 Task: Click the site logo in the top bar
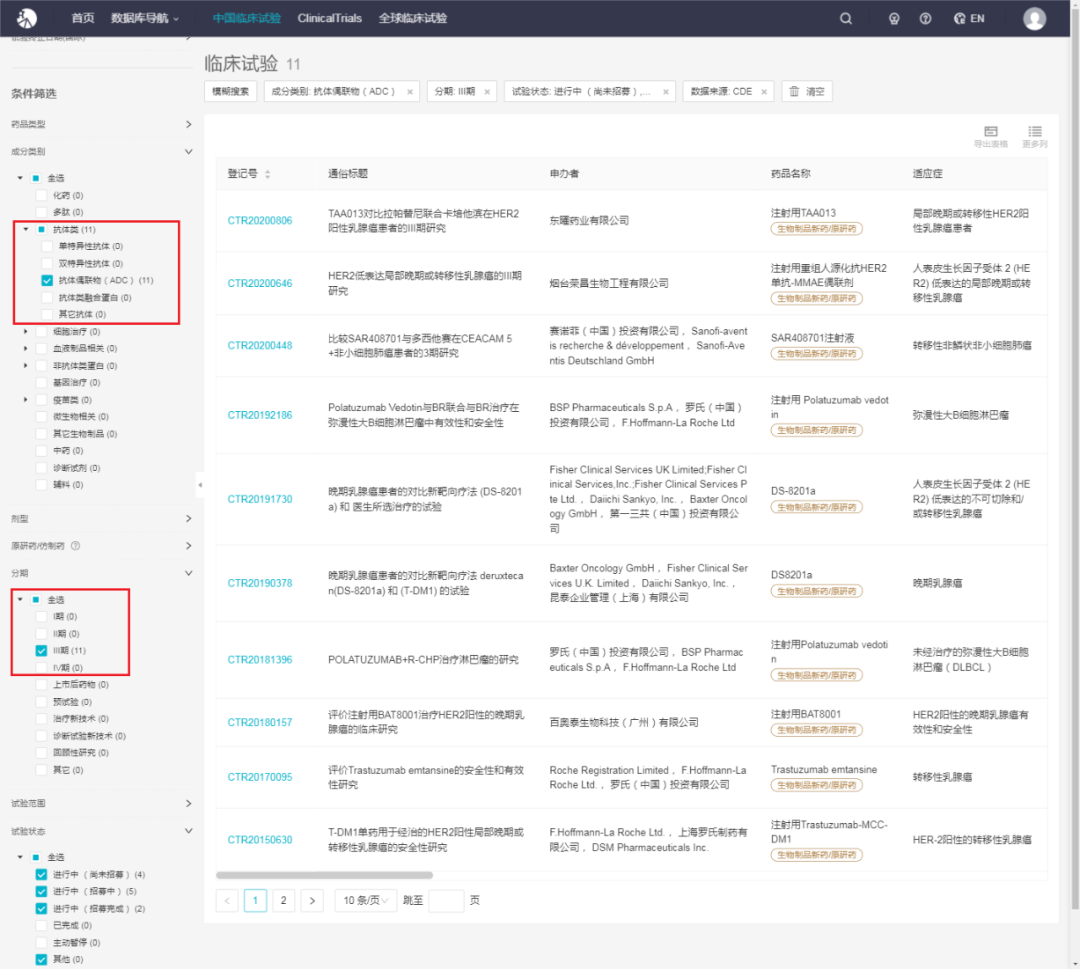coord(27,19)
